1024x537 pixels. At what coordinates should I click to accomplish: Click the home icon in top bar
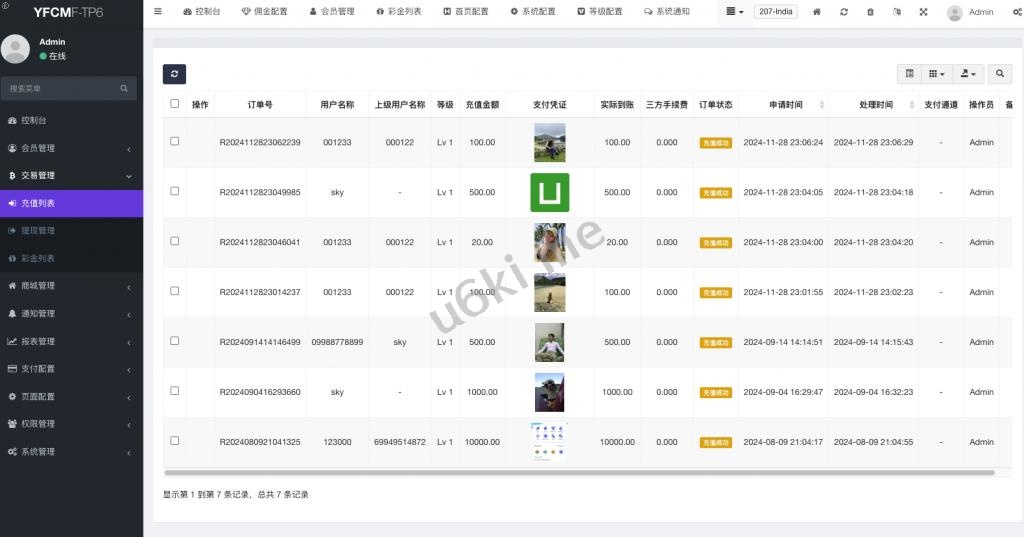point(817,12)
